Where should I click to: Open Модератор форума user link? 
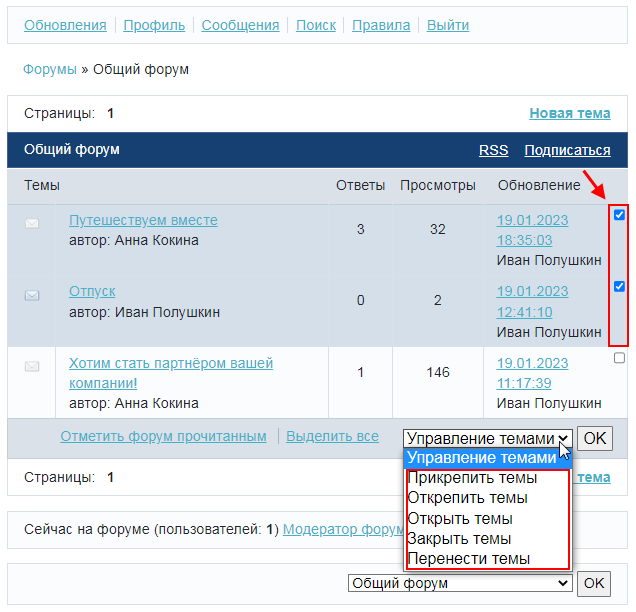point(343,529)
